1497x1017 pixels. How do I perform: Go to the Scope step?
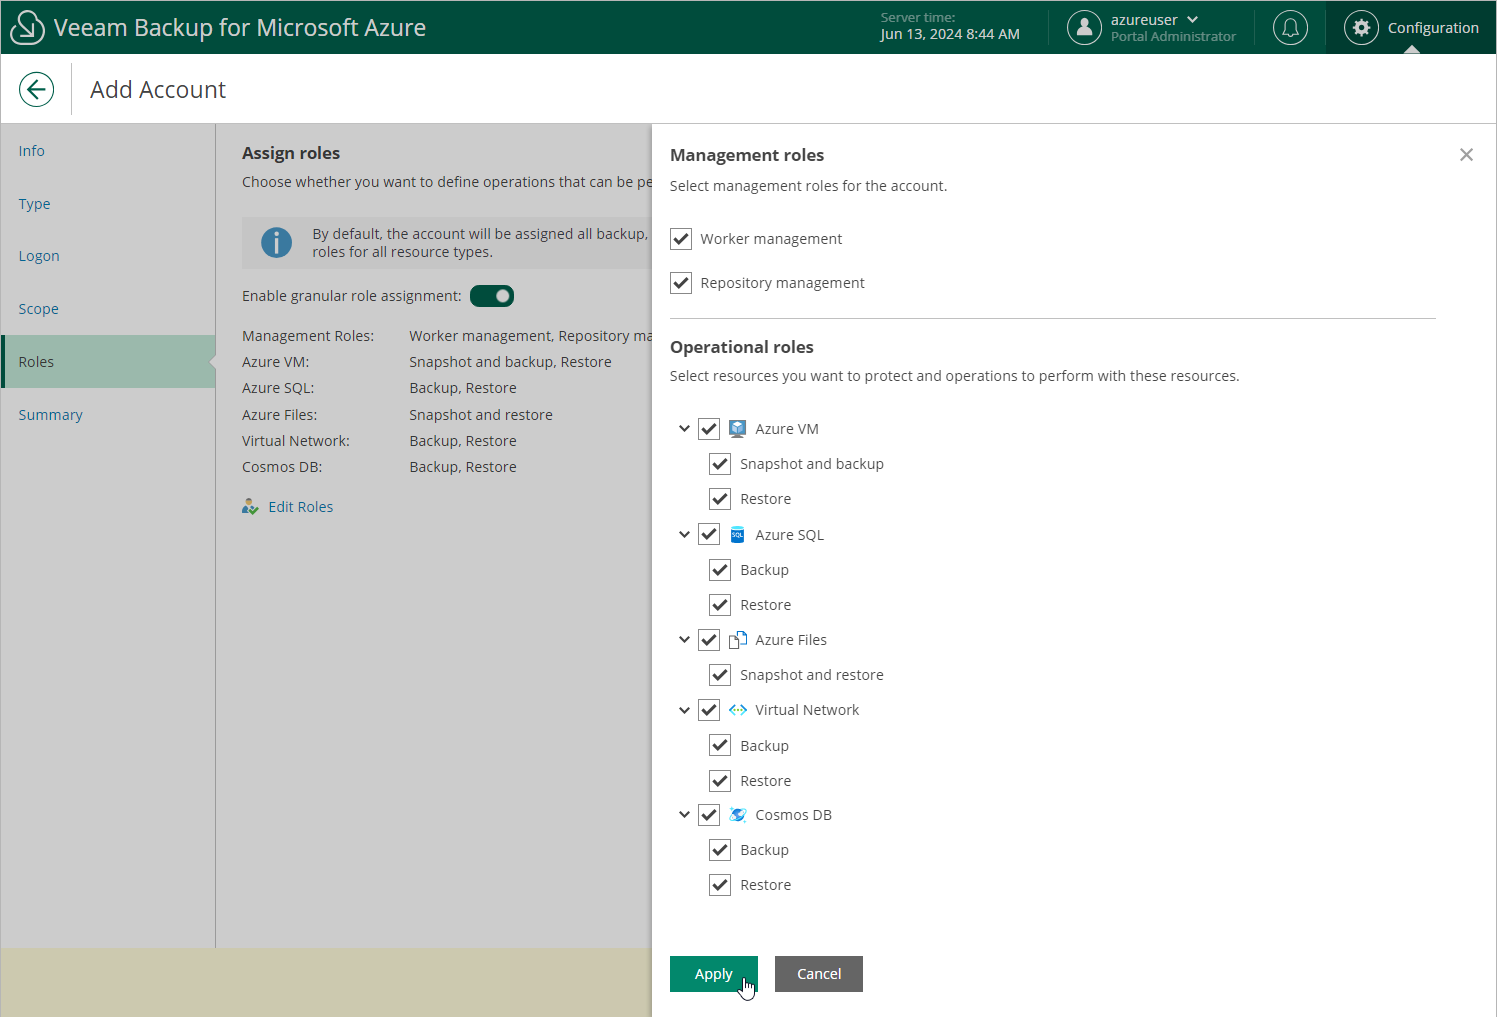click(x=108, y=309)
